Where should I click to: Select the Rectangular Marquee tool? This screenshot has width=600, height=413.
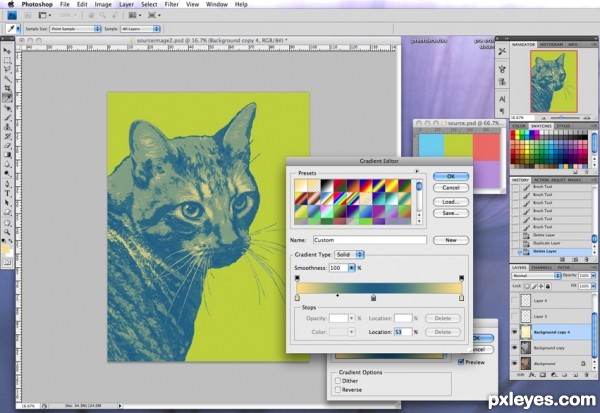click(7, 60)
